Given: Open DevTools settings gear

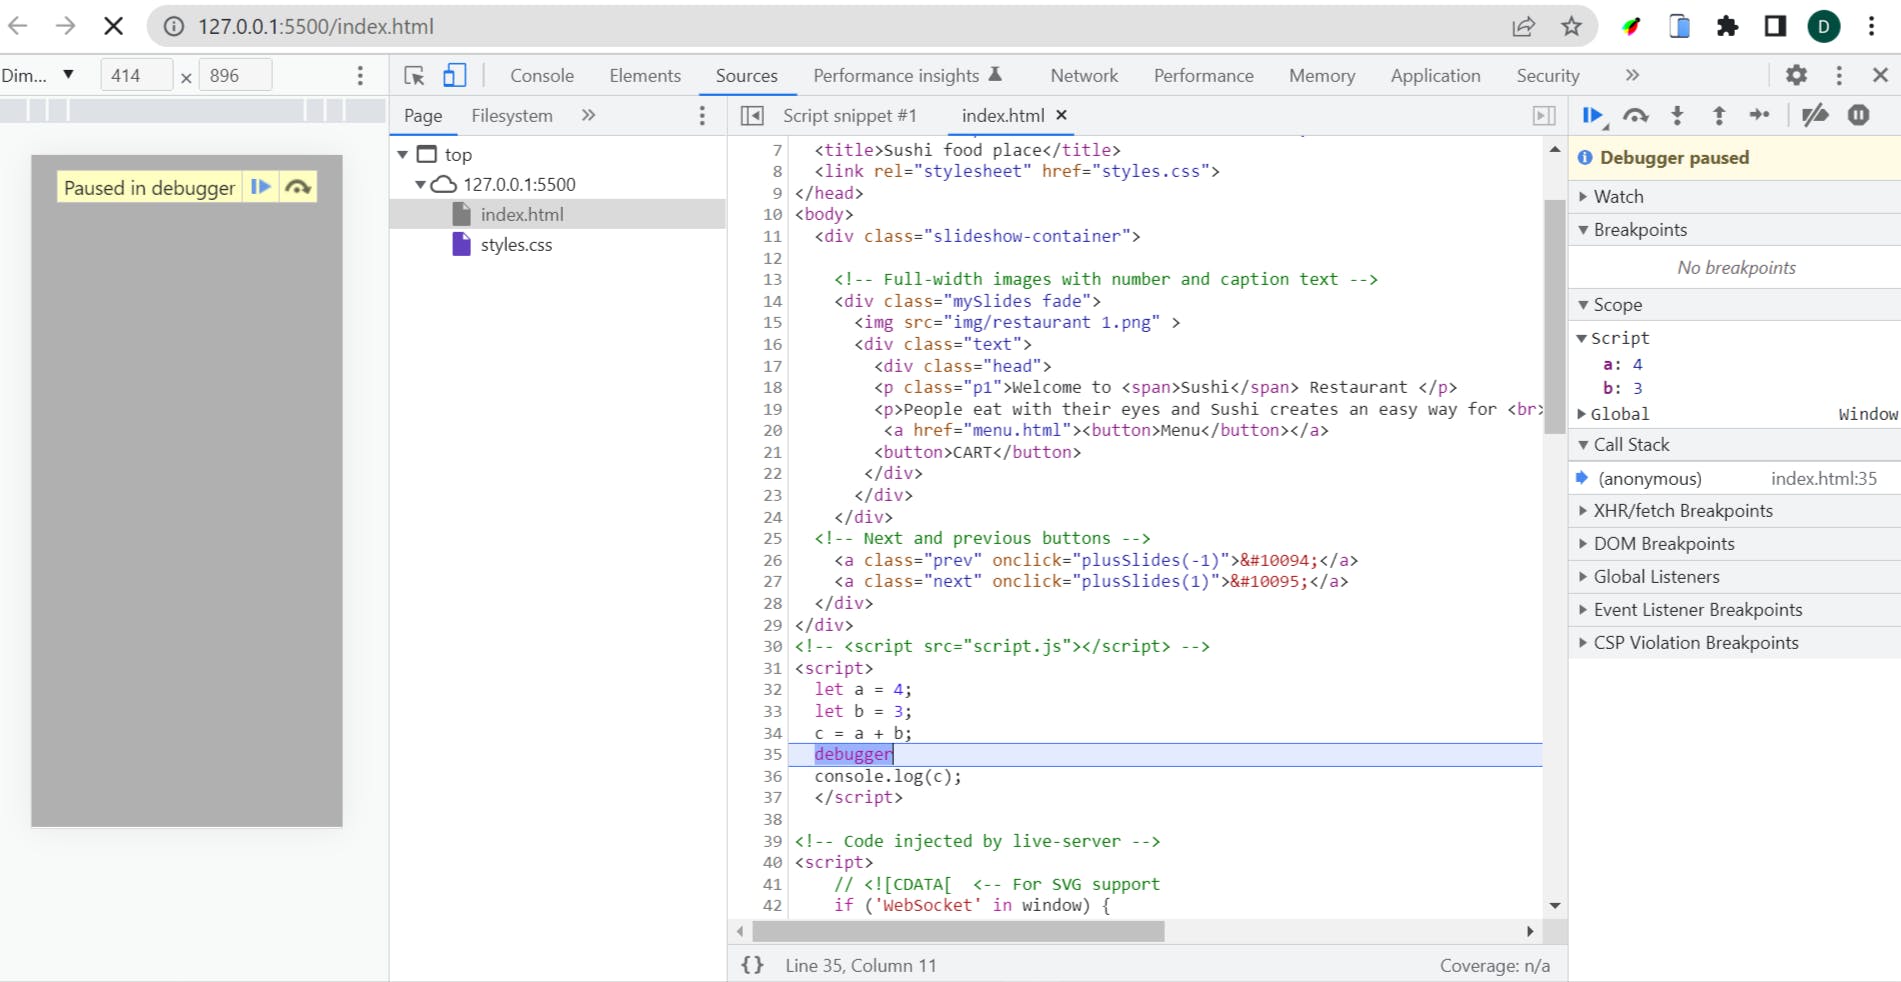Looking at the screenshot, I should pos(1796,75).
